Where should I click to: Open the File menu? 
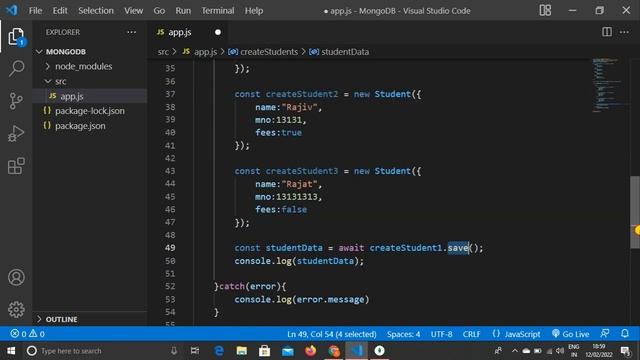pyautogui.click(x=36, y=11)
